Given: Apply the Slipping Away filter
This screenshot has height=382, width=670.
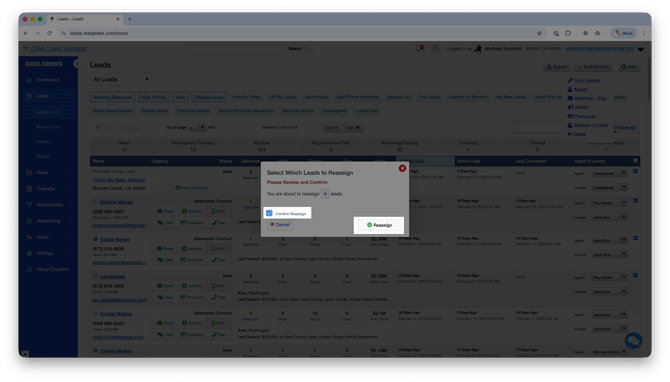Looking at the screenshot, I should [x=209, y=97].
